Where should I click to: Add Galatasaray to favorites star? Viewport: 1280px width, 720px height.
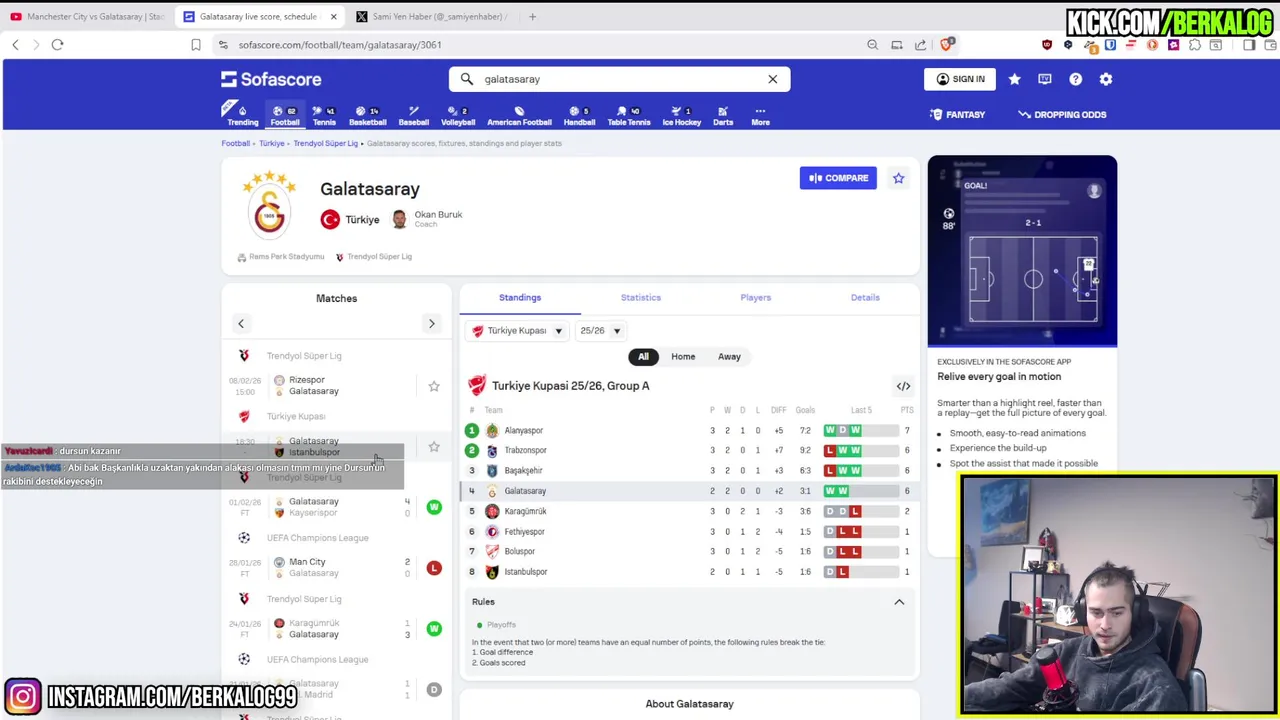click(x=898, y=178)
